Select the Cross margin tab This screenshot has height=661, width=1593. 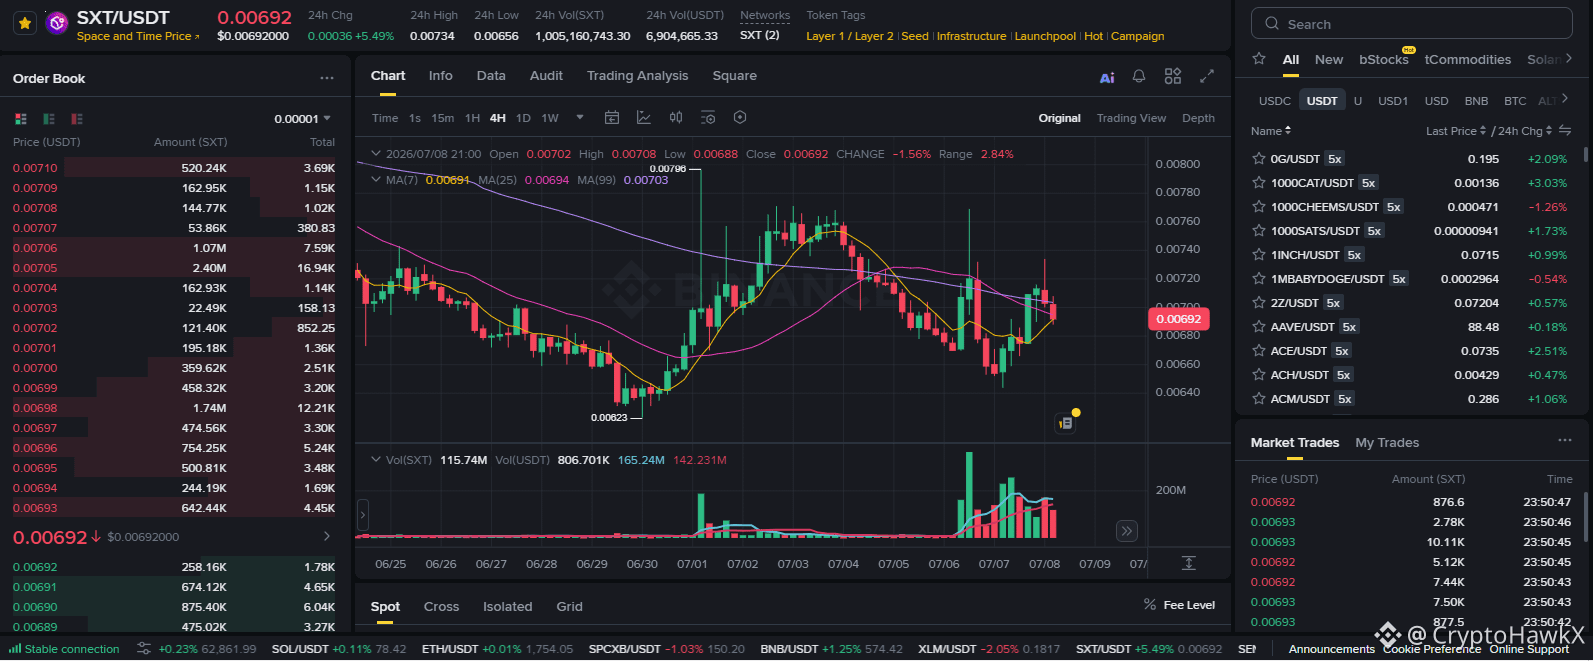tap(441, 606)
